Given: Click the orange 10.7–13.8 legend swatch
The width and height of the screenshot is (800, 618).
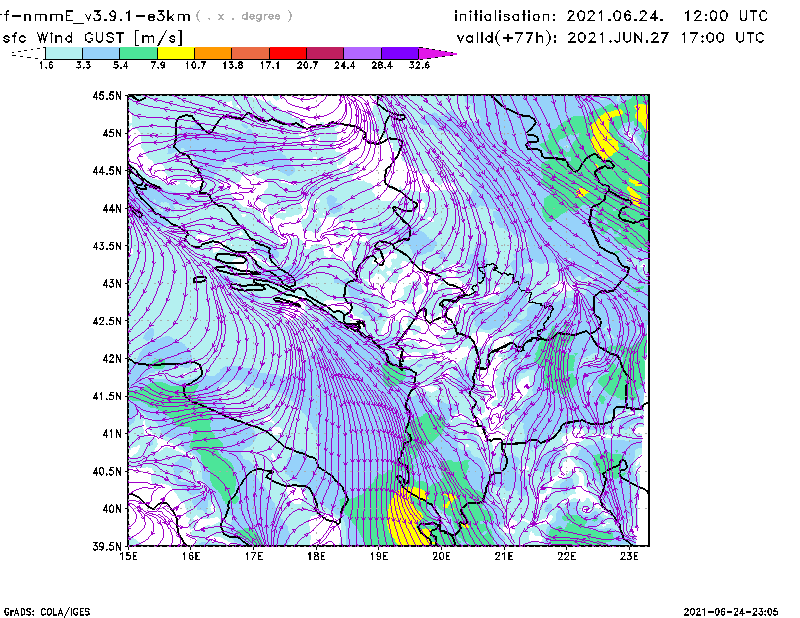Looking at the screenshot, I should pyautogui.click(x=213, y=53).
